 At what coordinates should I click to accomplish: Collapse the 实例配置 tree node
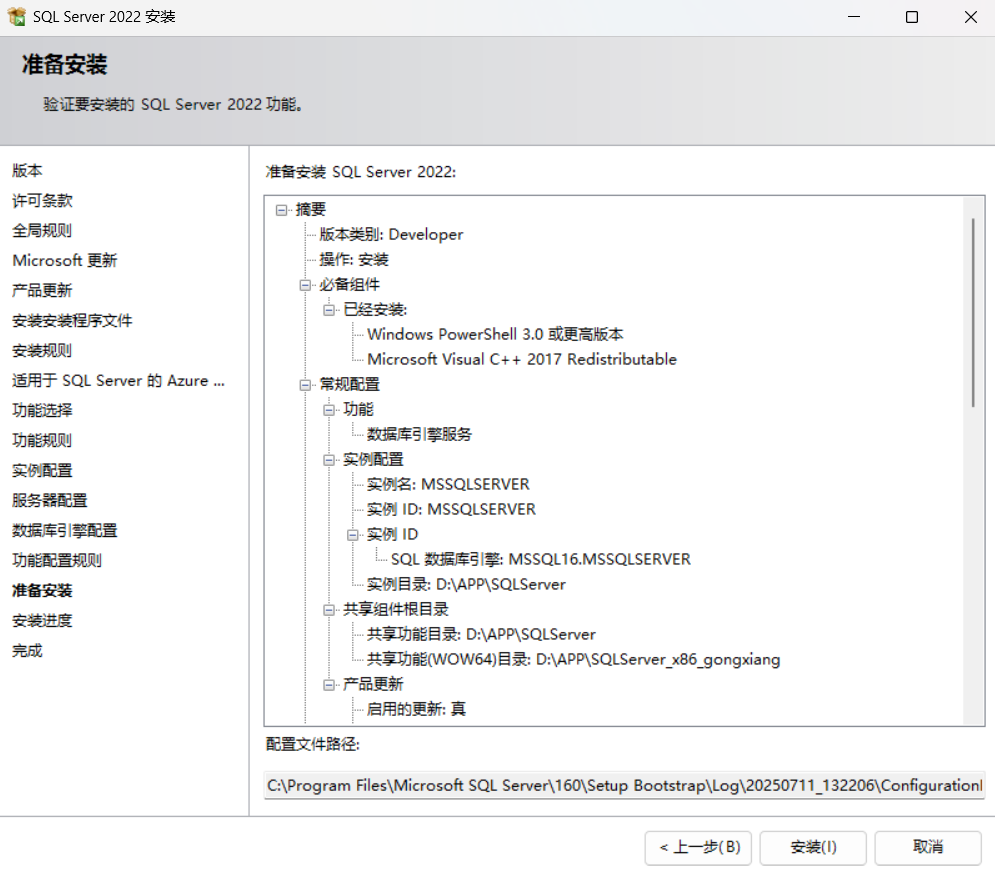pos(329,460)
